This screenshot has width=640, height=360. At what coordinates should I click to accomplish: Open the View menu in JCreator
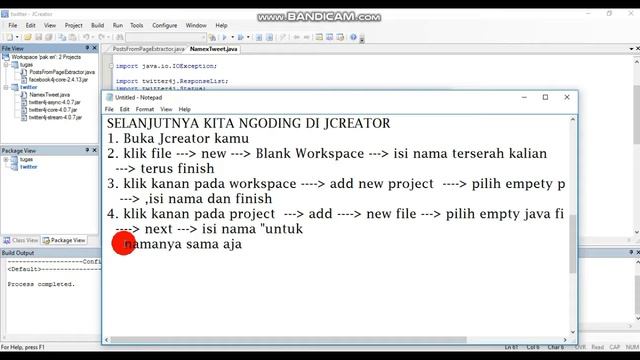pos(50,25)
